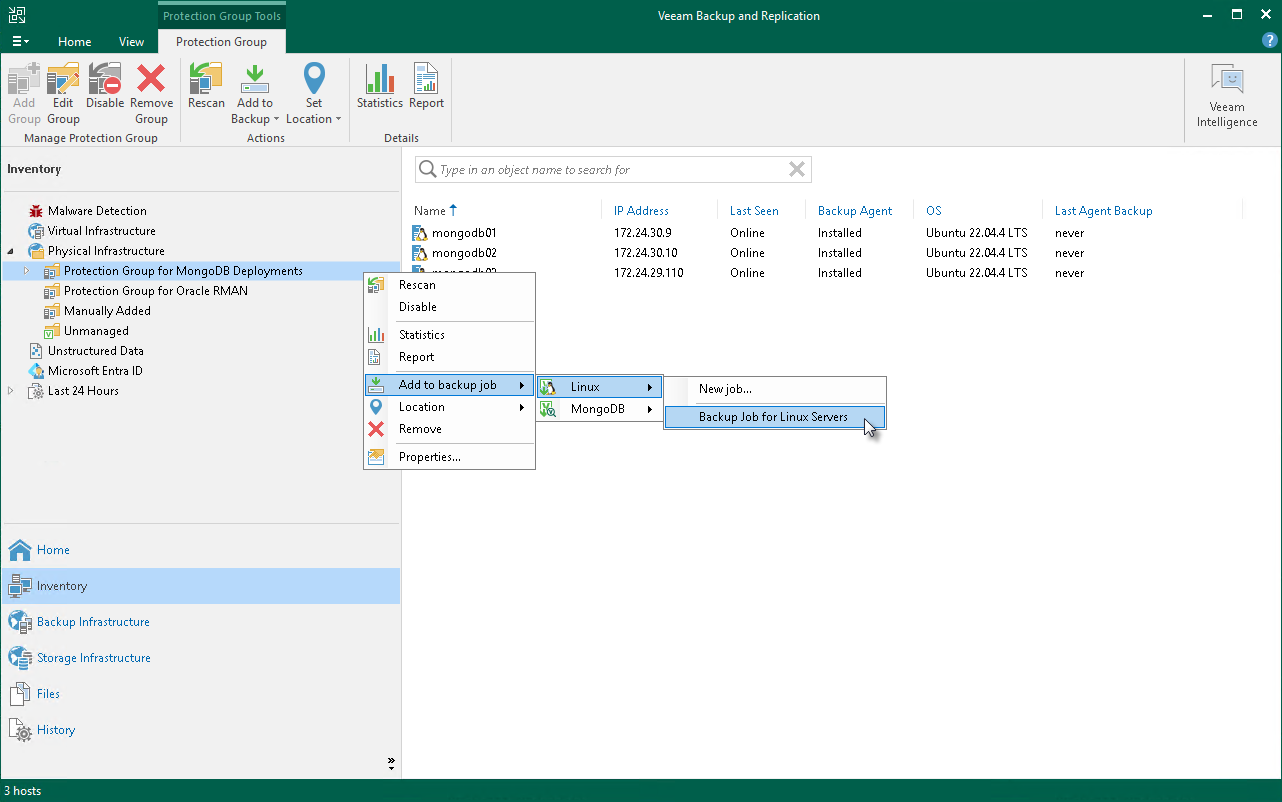Collapse the Physical Infrastructure tree node

pyautogui.click(x=11, y=251)
